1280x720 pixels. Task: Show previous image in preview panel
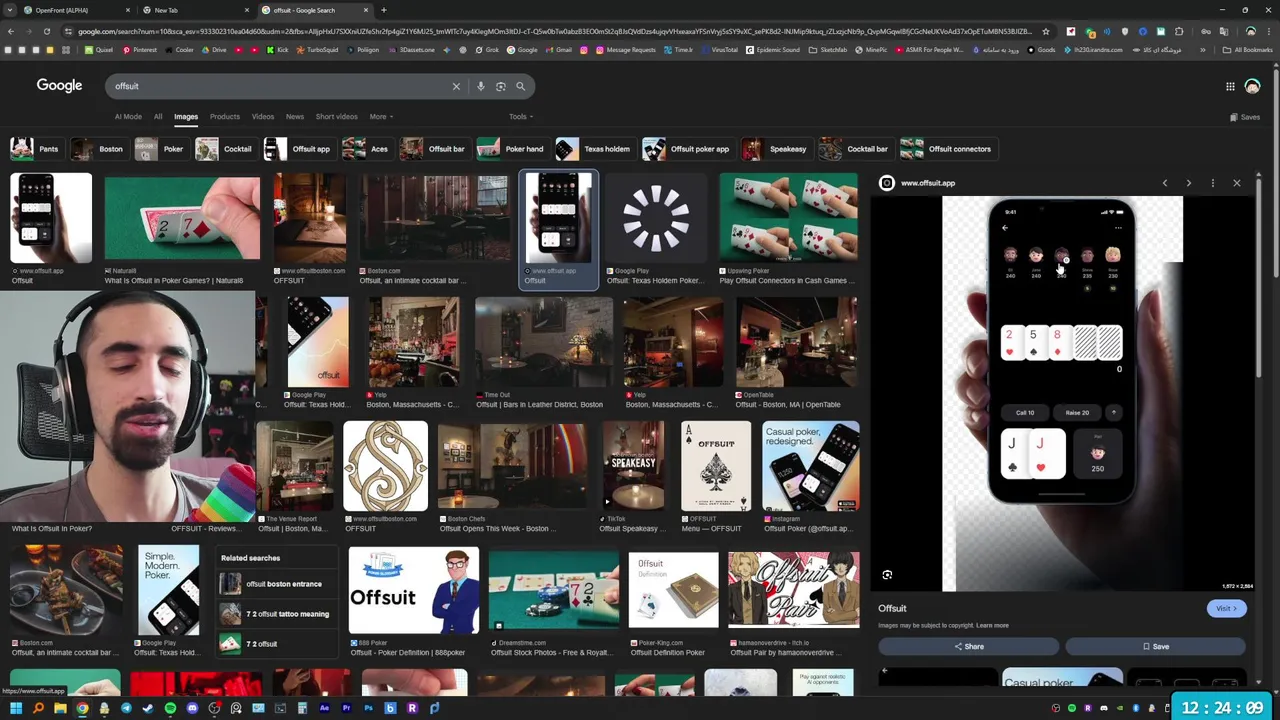pos(1164,183)
